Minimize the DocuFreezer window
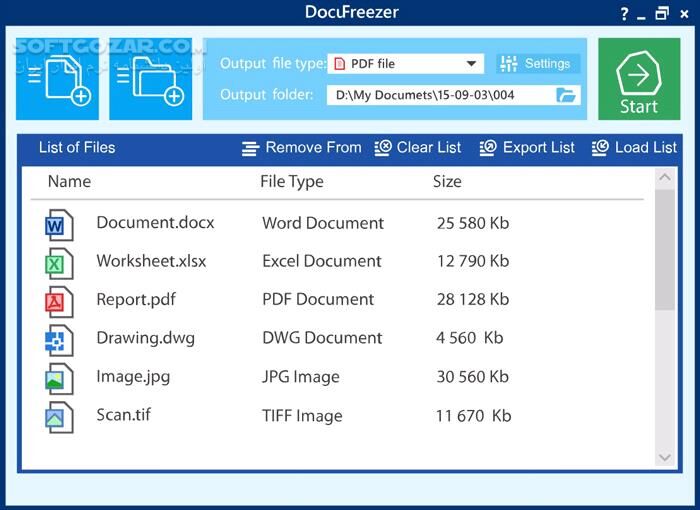The image size is (700, 510). click(642, 17)
